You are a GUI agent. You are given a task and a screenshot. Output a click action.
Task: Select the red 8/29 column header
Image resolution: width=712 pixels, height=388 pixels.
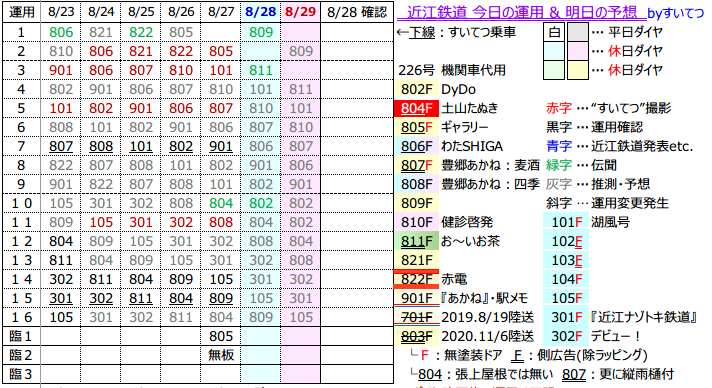tap(301, 12)
